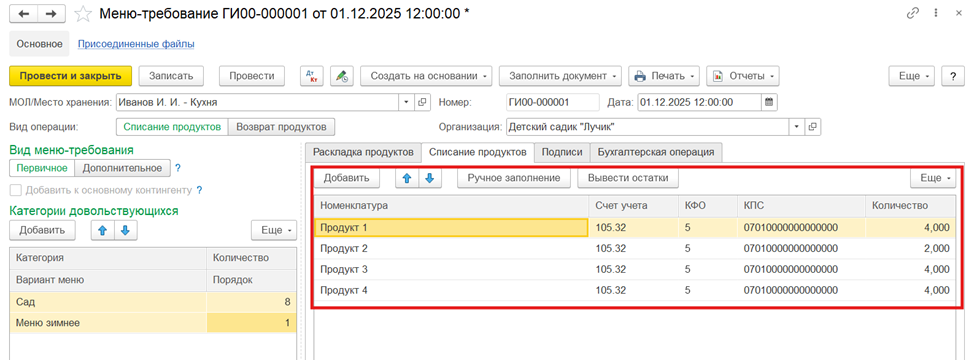Image resolution: width=974 pixels, height=360 pixels.
Task: Select the Продукт 4 row
Action: (635, 290)
